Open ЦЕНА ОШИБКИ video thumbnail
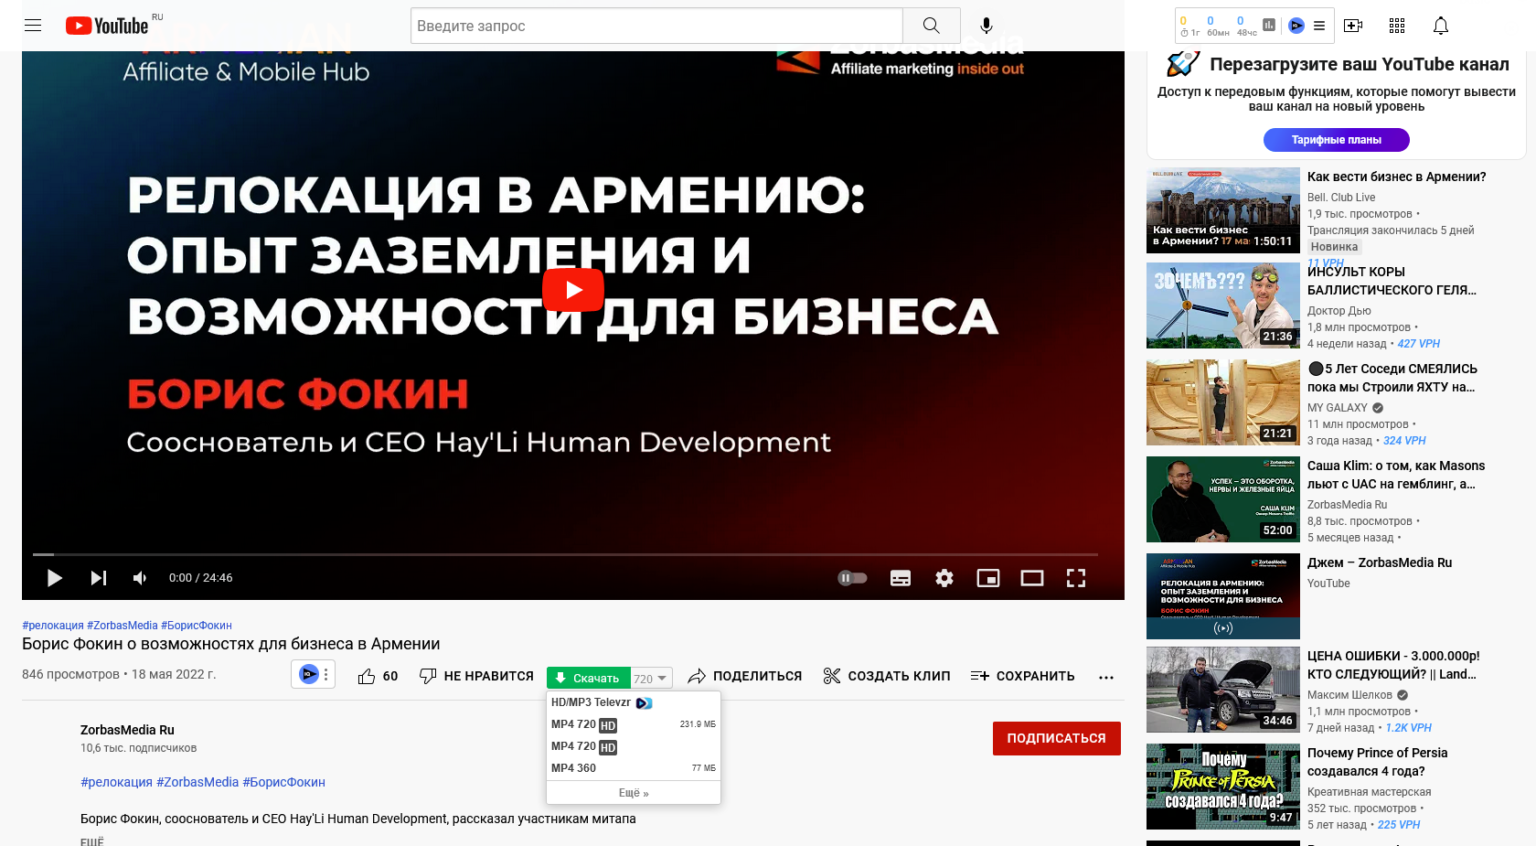The image size is (1536, 846). click(x=1223, y=690)
